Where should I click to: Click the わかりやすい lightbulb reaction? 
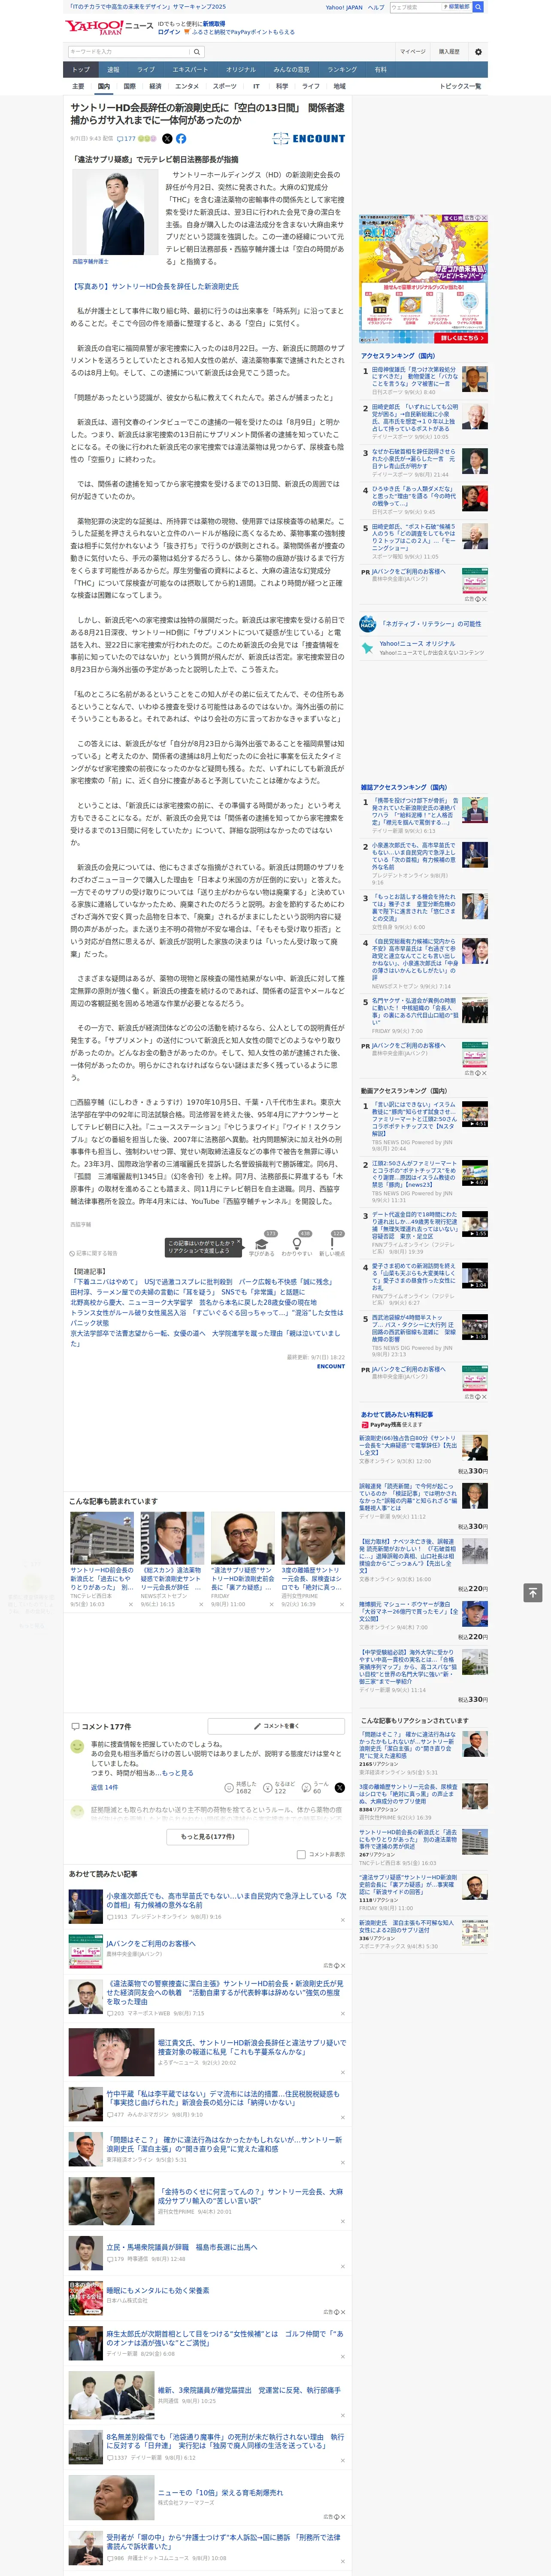[297, 1245]
